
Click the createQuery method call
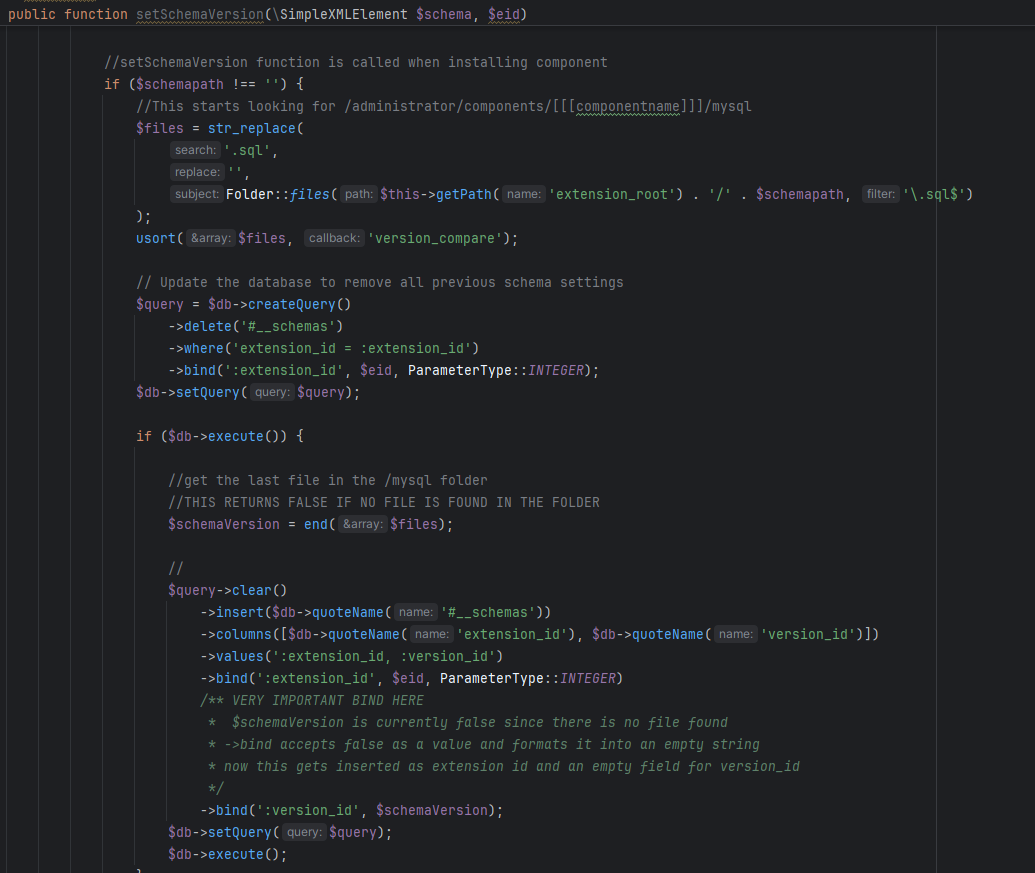pos(292,305)
